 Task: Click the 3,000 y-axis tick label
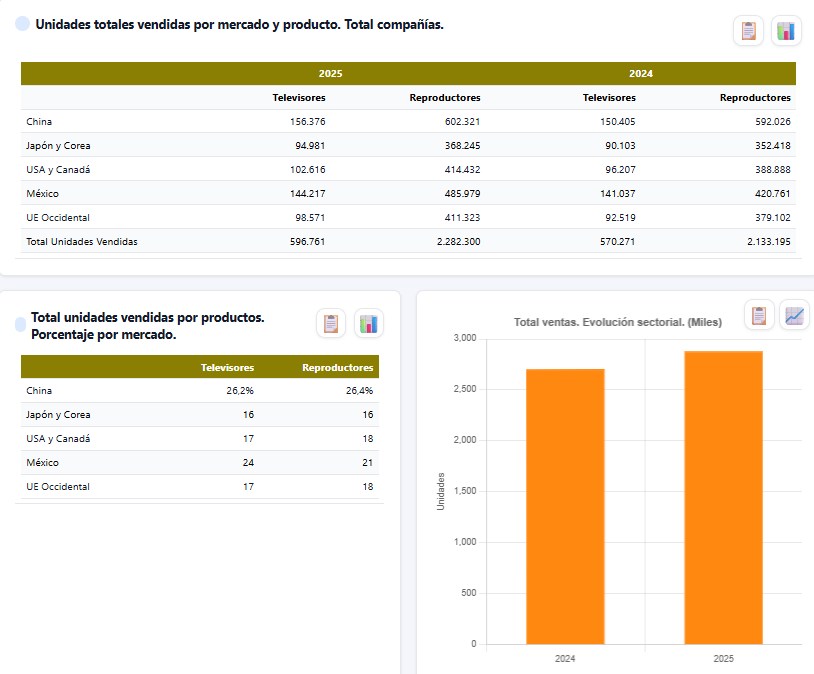[x=465, y=338]
